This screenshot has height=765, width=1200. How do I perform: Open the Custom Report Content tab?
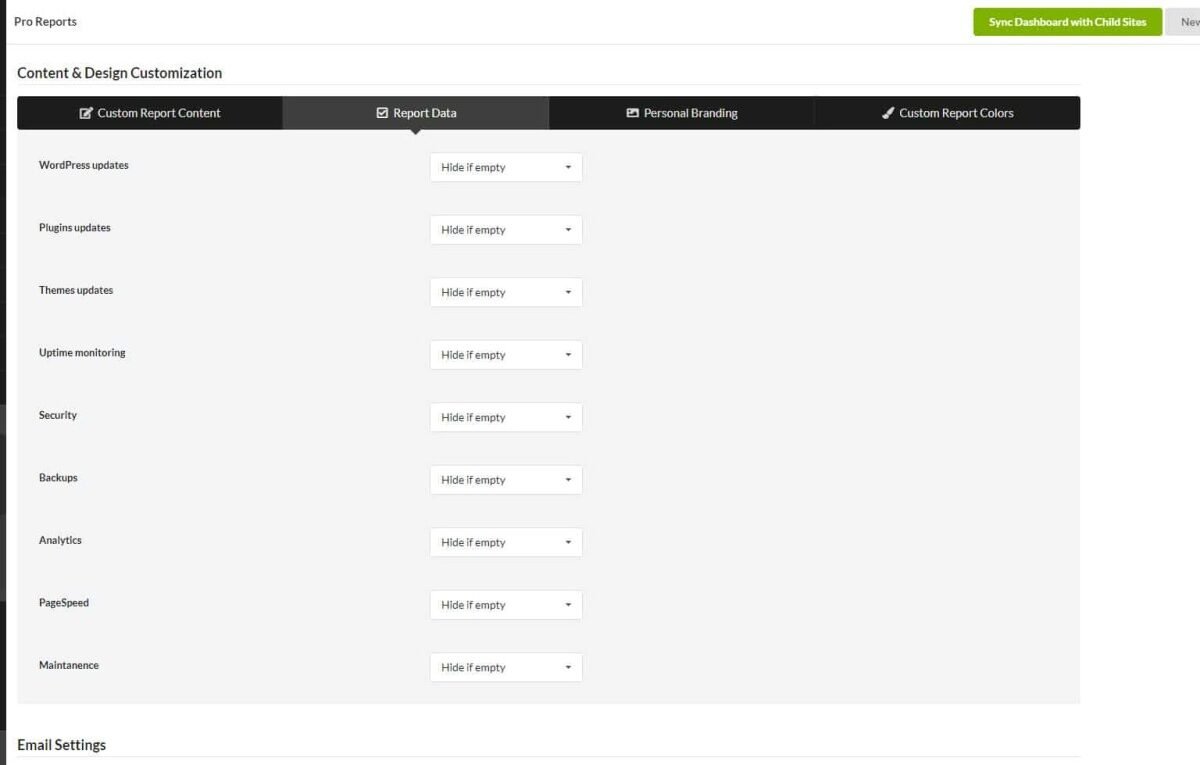(x=150, y=113)
